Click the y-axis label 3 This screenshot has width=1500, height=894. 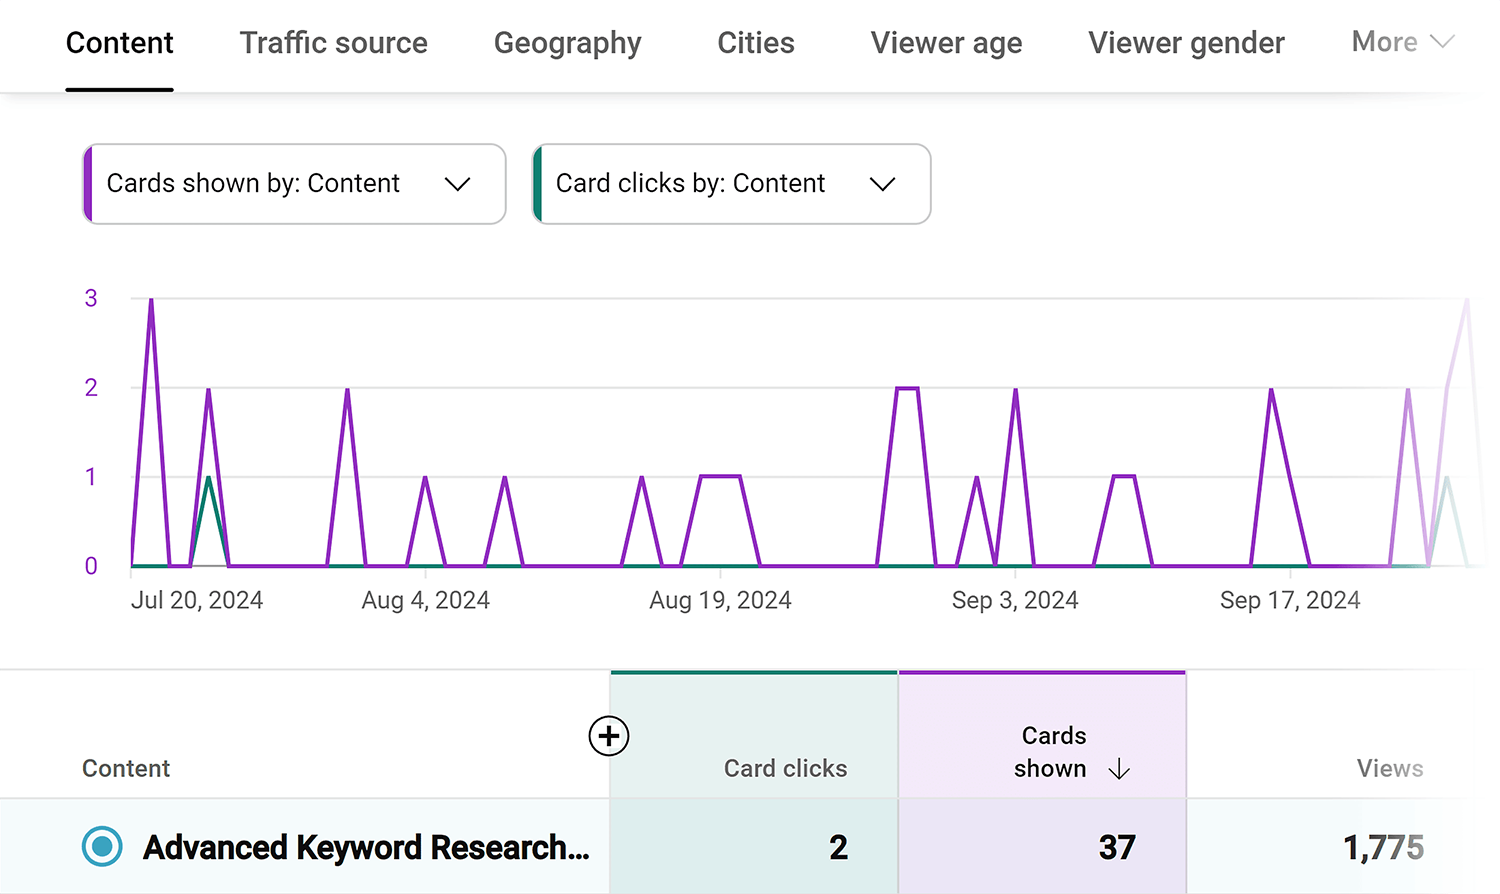coord(91,298)
